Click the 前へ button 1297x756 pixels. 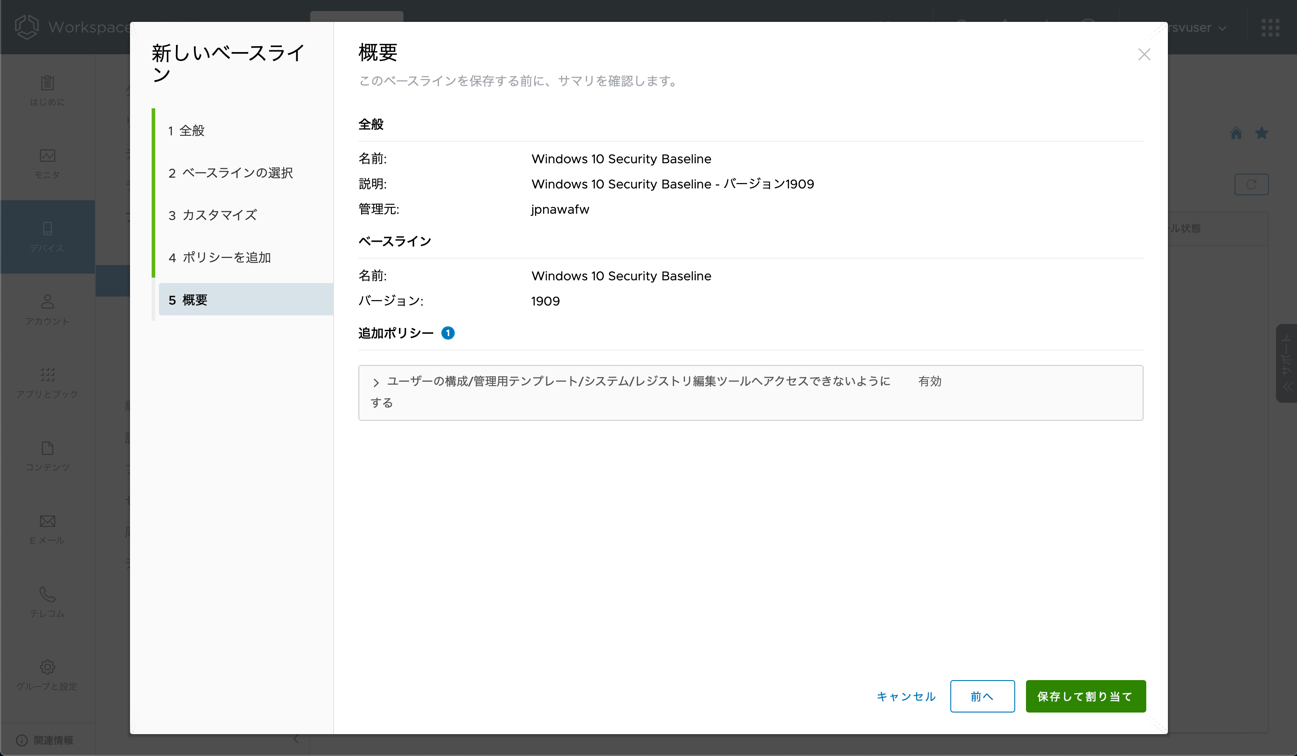pyautogui.click(x=982, y=696)
